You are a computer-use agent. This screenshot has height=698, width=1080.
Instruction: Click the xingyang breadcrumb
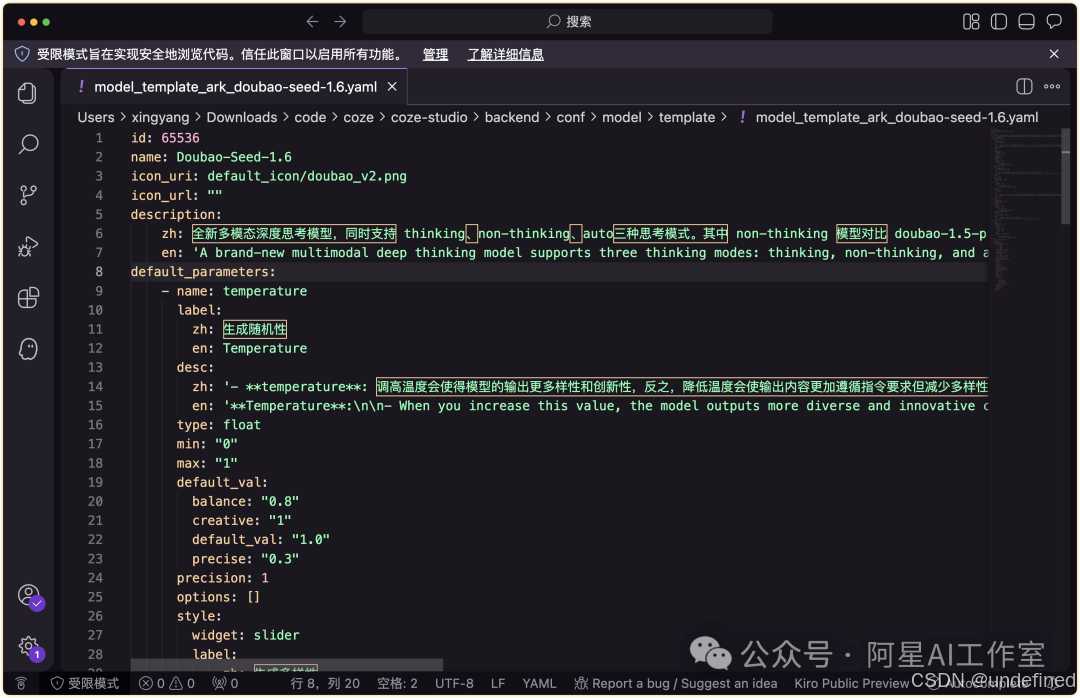[x=160, y=117]
